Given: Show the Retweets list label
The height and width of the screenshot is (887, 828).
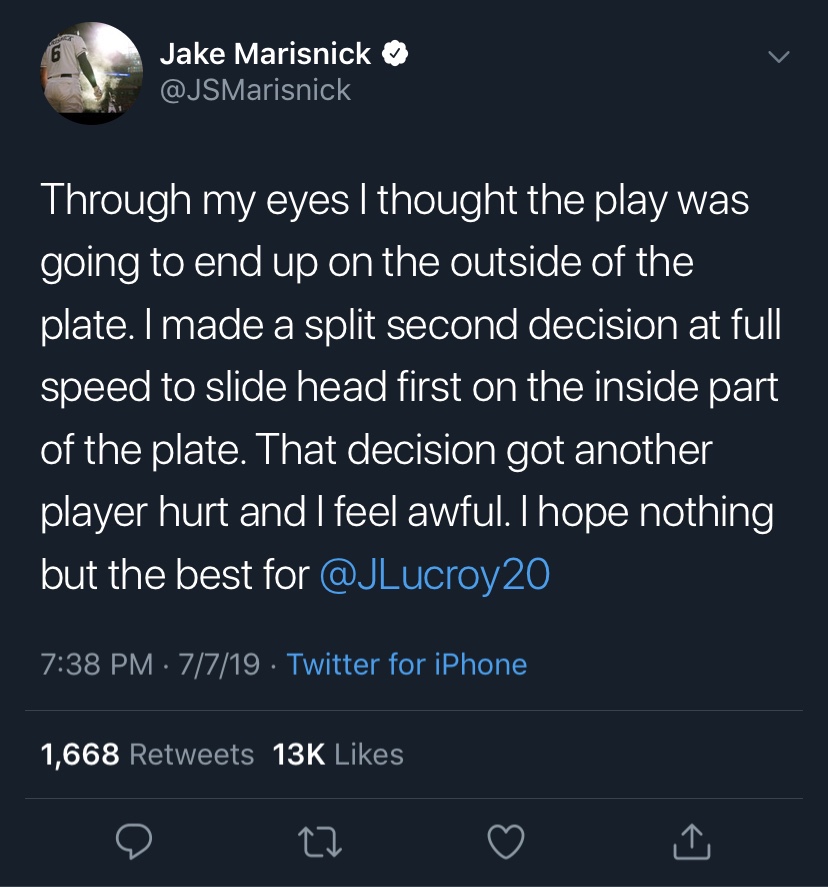Looking at the screenshot, I should coord(192,754).
